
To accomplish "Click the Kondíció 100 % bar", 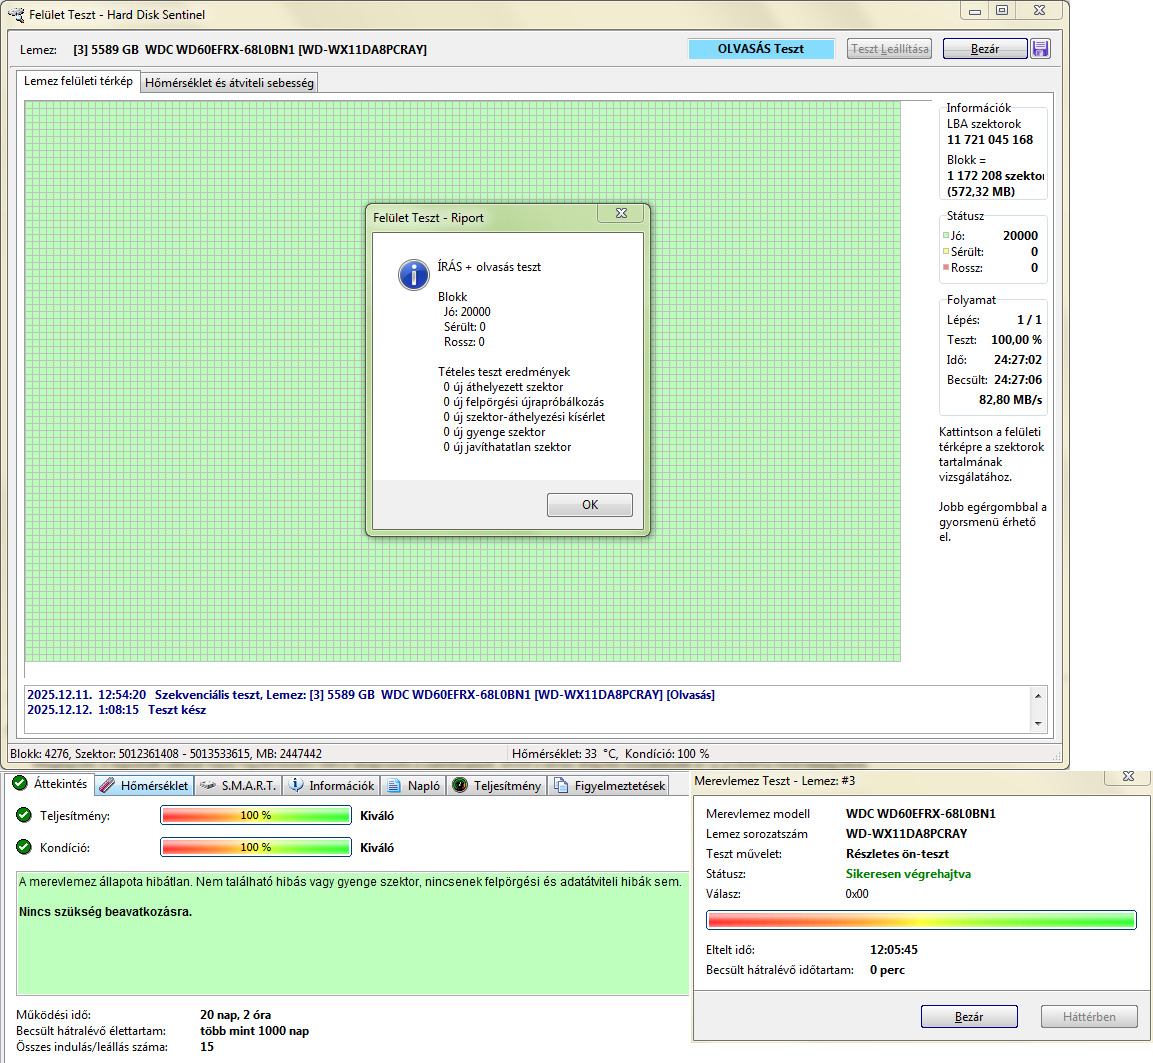I will coord(256,847).
